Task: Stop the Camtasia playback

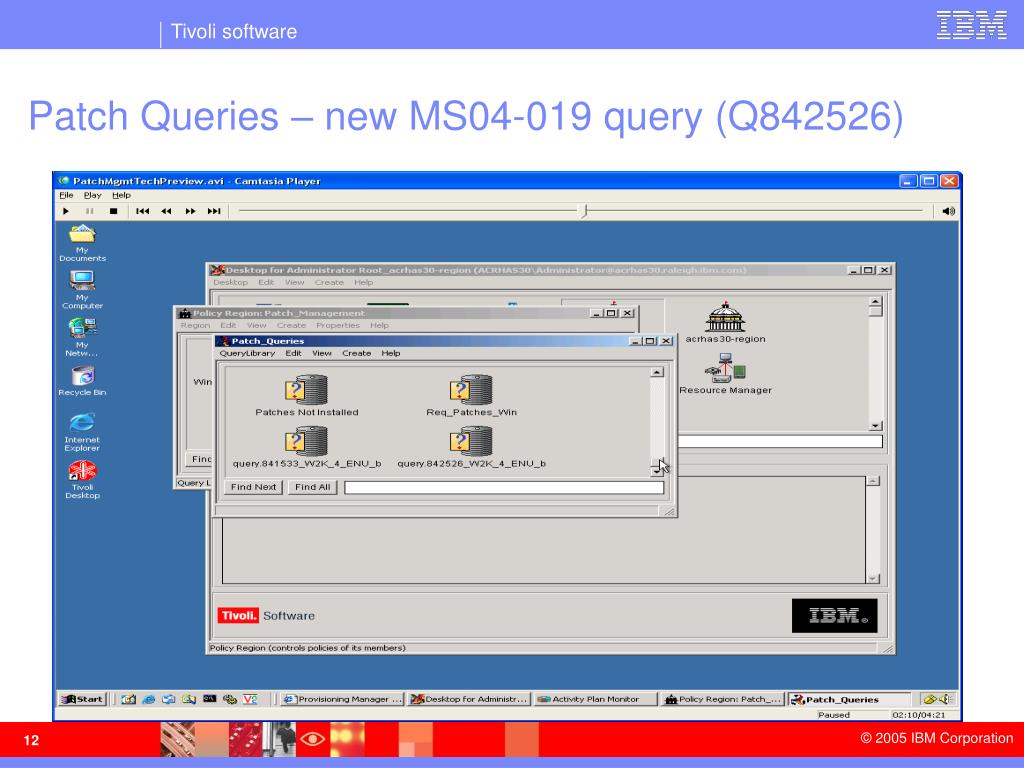Action: [114, 211]
